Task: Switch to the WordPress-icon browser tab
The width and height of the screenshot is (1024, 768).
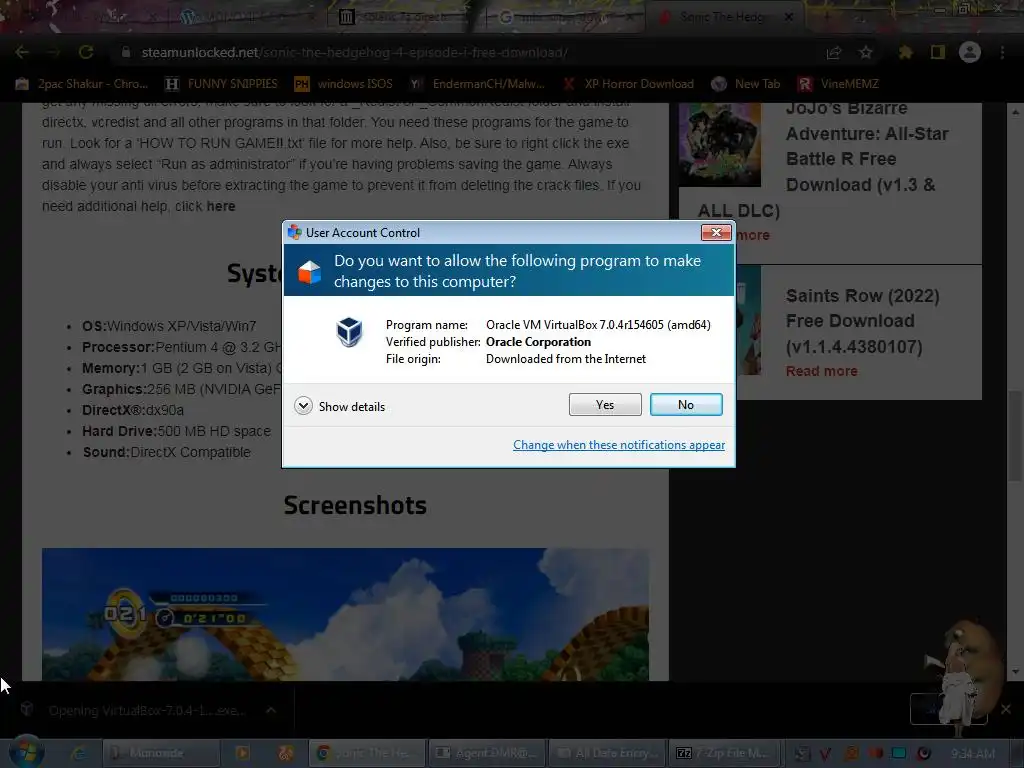Action: coord(248,17)
